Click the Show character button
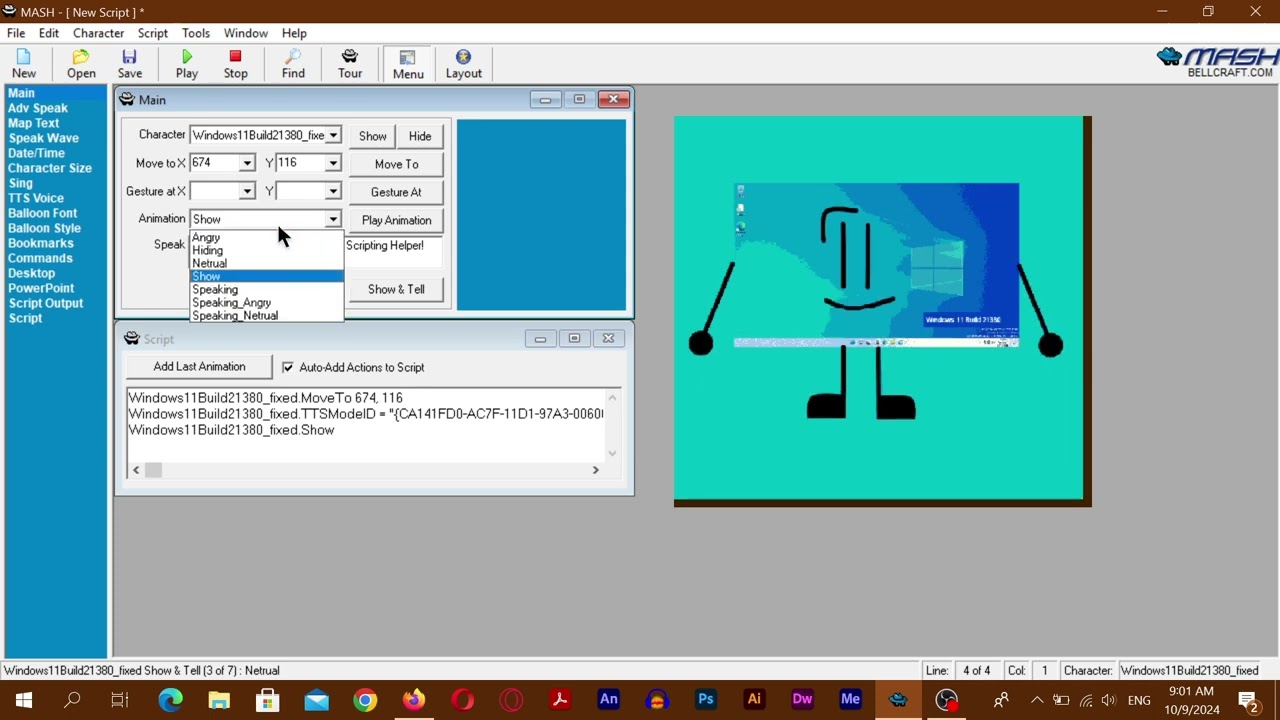 coord(372,136)
